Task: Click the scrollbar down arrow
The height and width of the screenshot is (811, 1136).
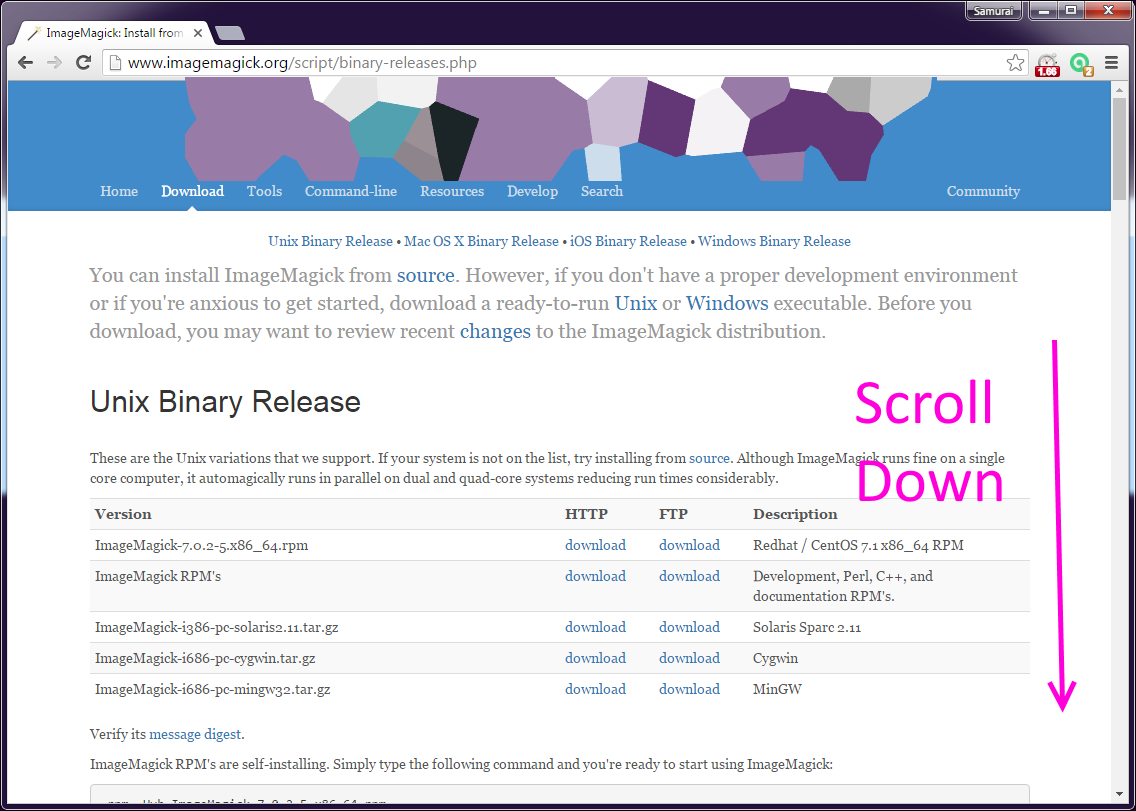Action: [x=1119, y=795]
